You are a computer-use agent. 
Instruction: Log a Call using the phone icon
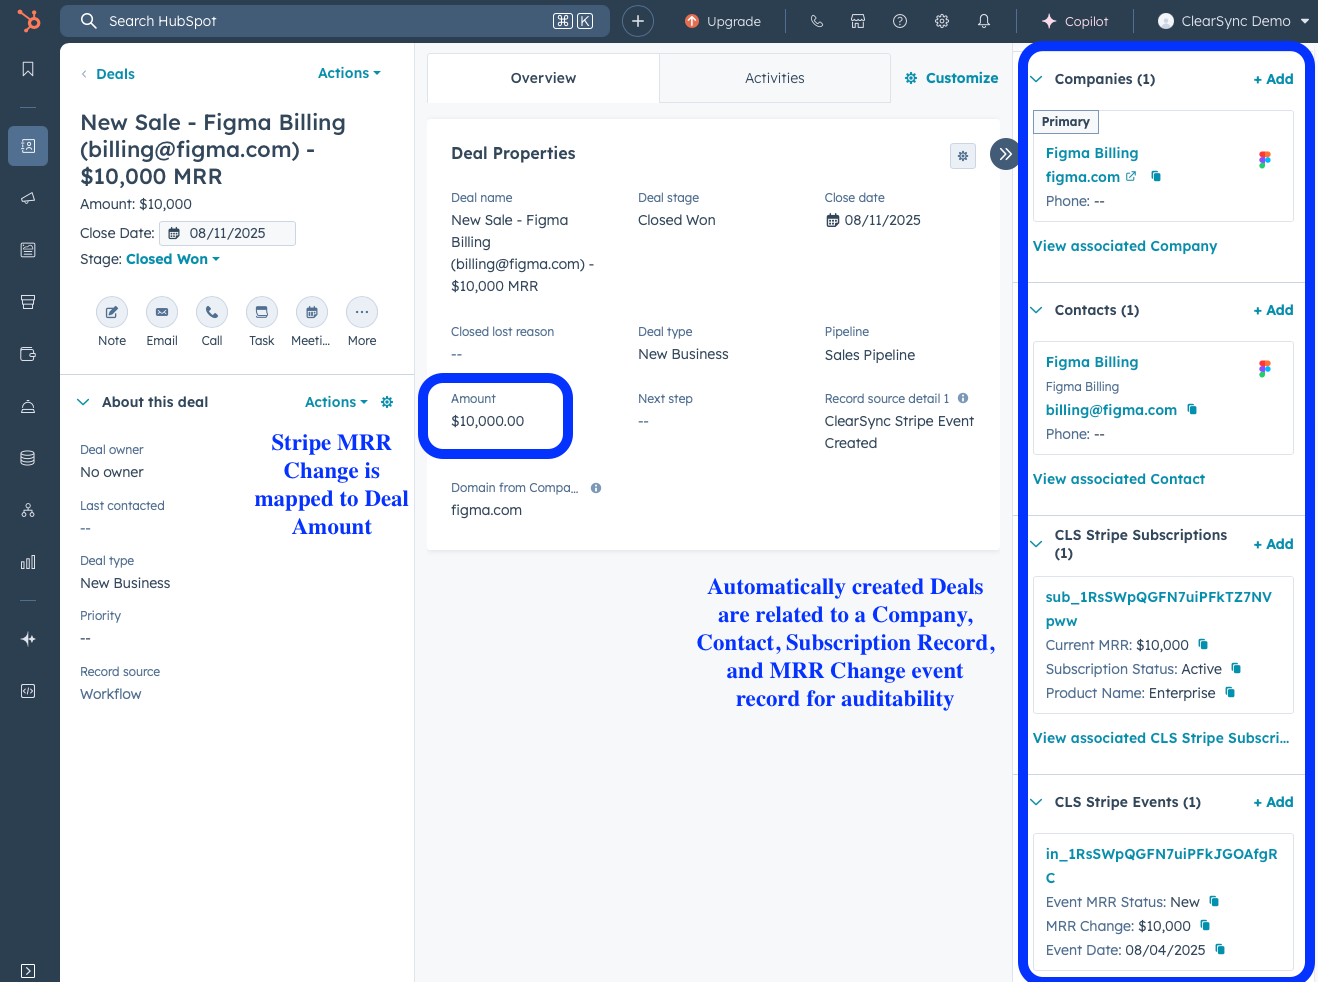click(x=212, y=312)
